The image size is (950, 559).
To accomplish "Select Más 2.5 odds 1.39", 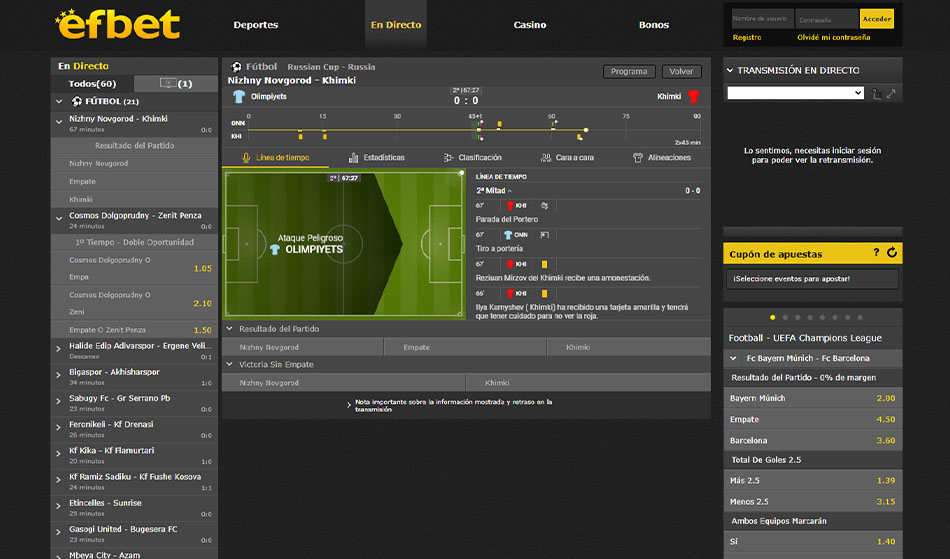I will coord(812,480).
